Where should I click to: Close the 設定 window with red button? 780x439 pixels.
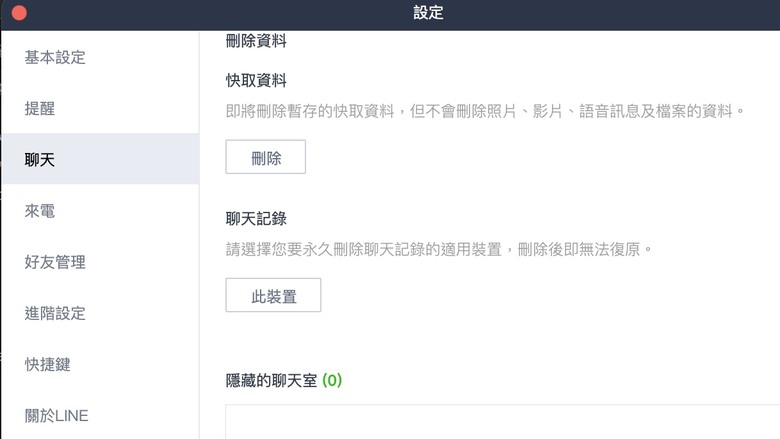[x=19, y=13]
